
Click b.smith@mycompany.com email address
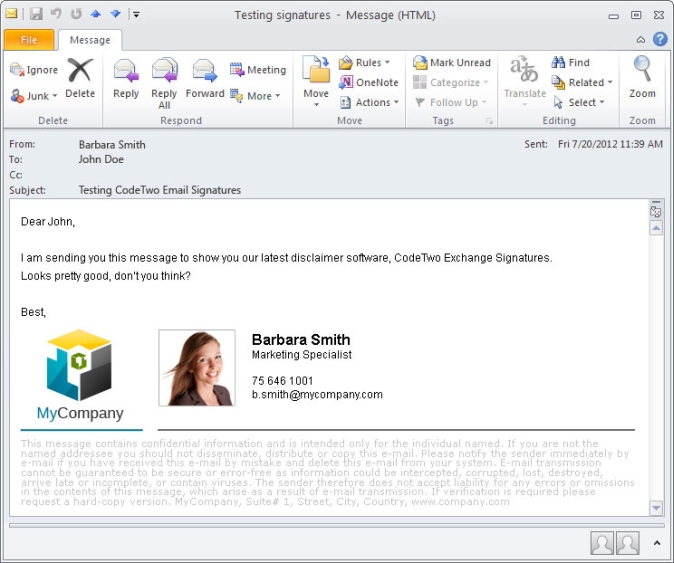(x=317, y=395)
